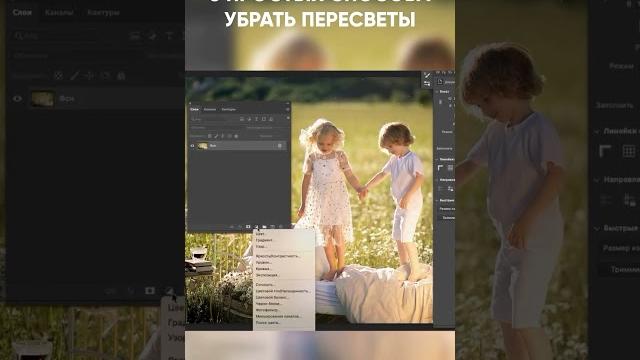
Task: Add layer style fx in central panel
Action: (240, 227)
